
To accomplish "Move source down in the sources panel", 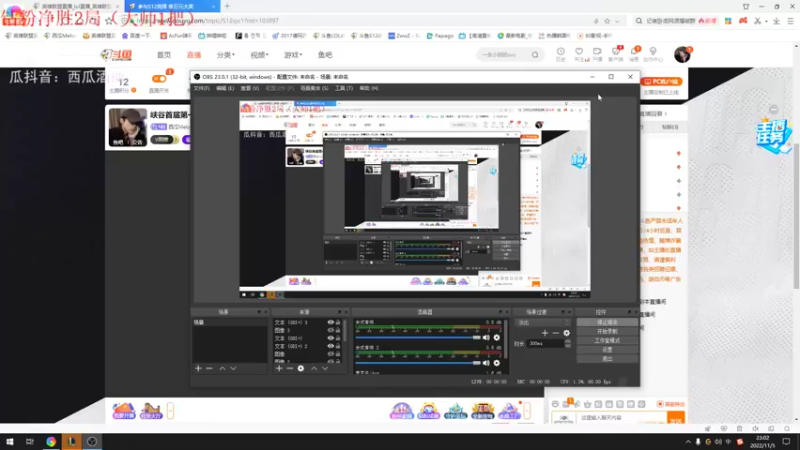I will [325, 368].
